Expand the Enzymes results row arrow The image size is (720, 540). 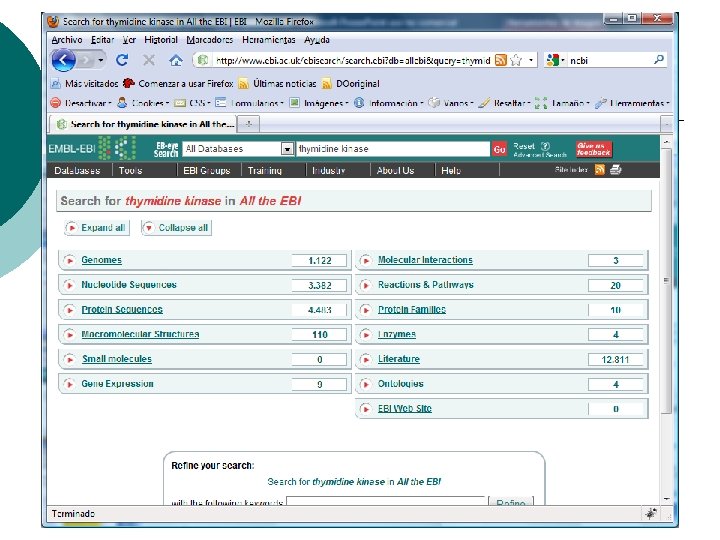pos(366,335)
